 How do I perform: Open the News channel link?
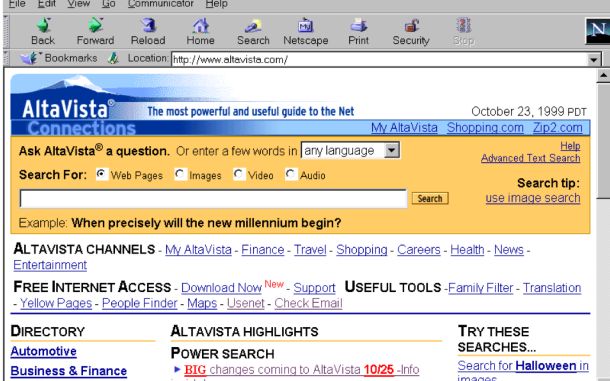point(509,249)
